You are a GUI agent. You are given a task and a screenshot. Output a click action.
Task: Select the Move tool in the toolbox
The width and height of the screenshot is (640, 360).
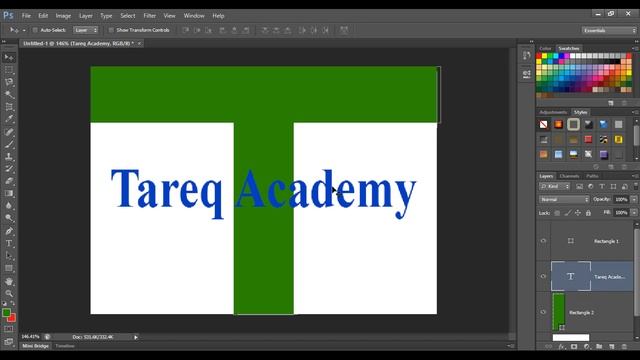coord(9,57)
